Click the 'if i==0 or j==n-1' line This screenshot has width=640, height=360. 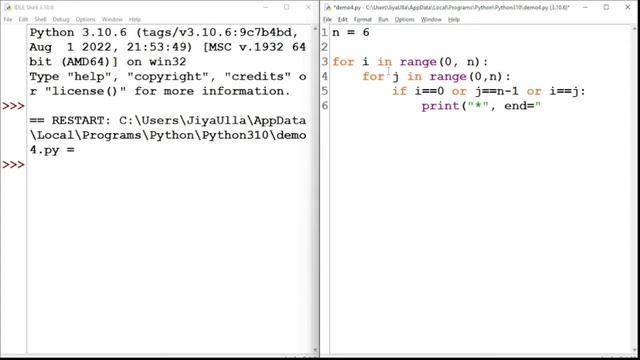coord(489,91)
